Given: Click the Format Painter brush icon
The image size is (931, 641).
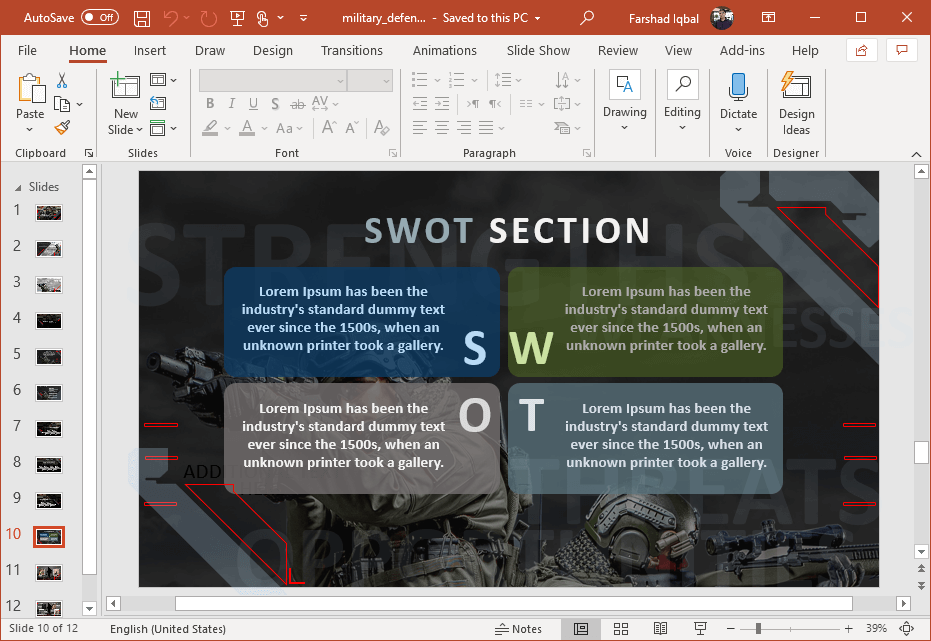Looking at the screenshot, I should pyautogui.click(x=62, y=128).
